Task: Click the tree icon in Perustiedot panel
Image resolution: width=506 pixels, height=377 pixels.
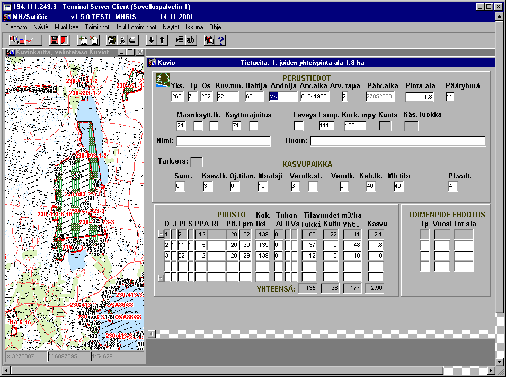Action: [163, 80]
